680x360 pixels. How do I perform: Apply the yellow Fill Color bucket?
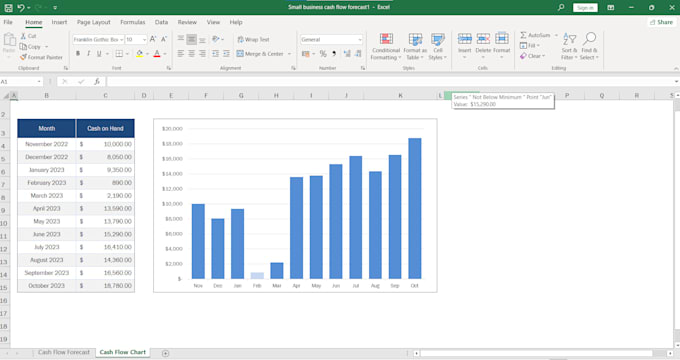pos(139,54)
